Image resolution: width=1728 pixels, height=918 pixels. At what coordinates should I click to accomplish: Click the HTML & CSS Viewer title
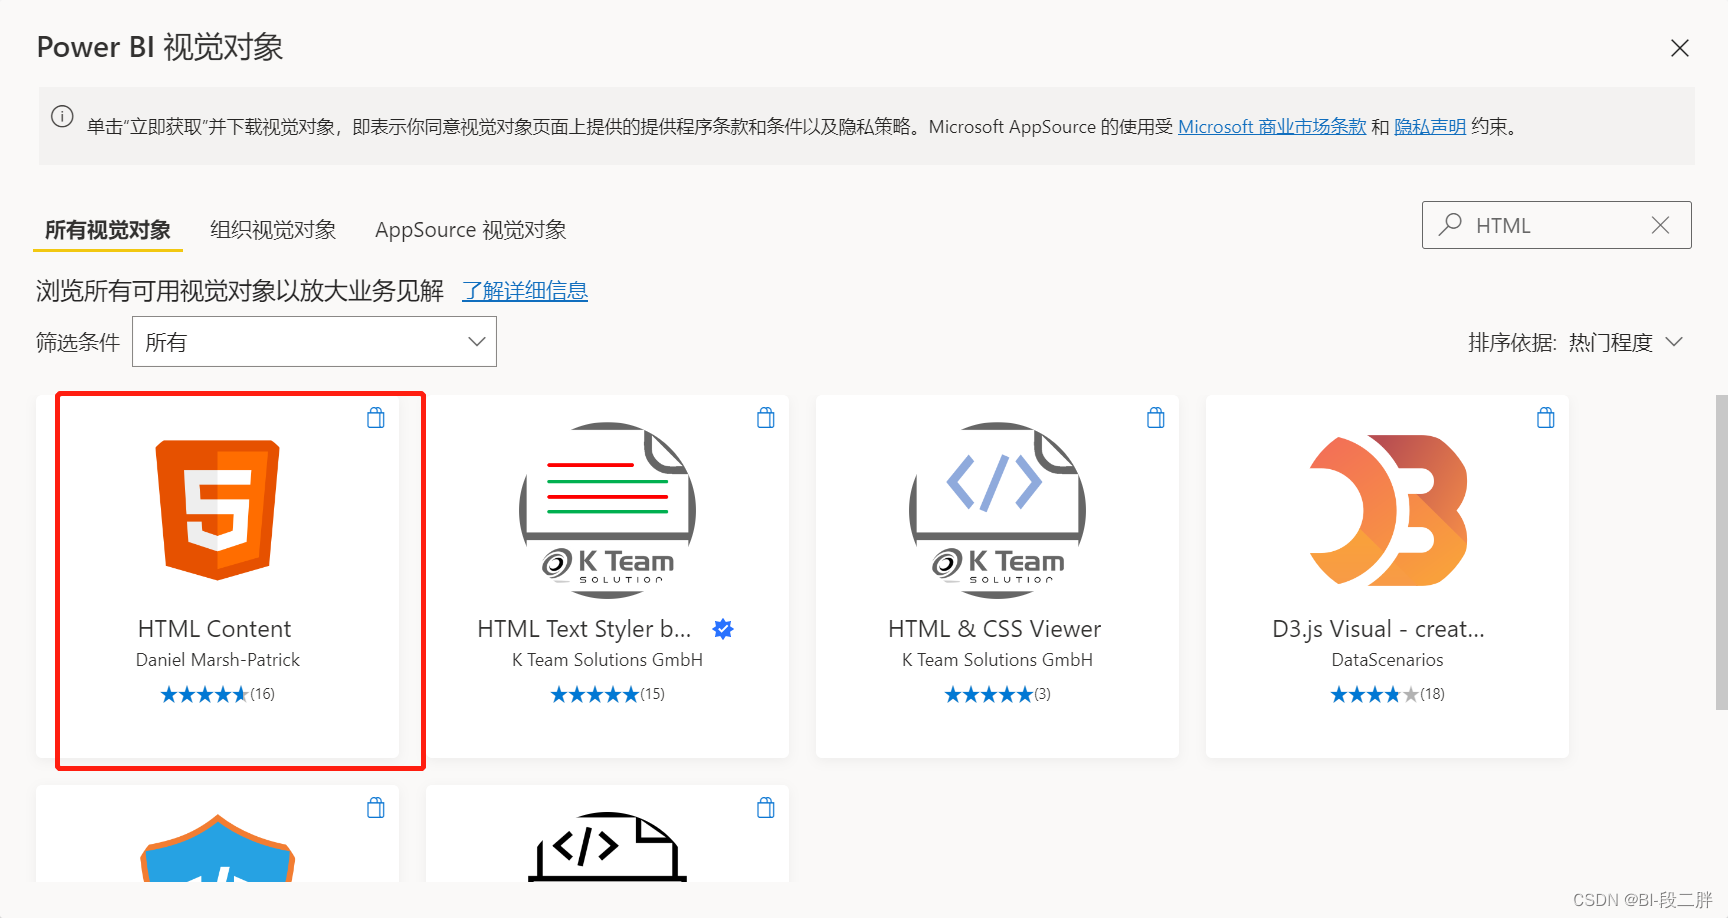click(995, 629)
